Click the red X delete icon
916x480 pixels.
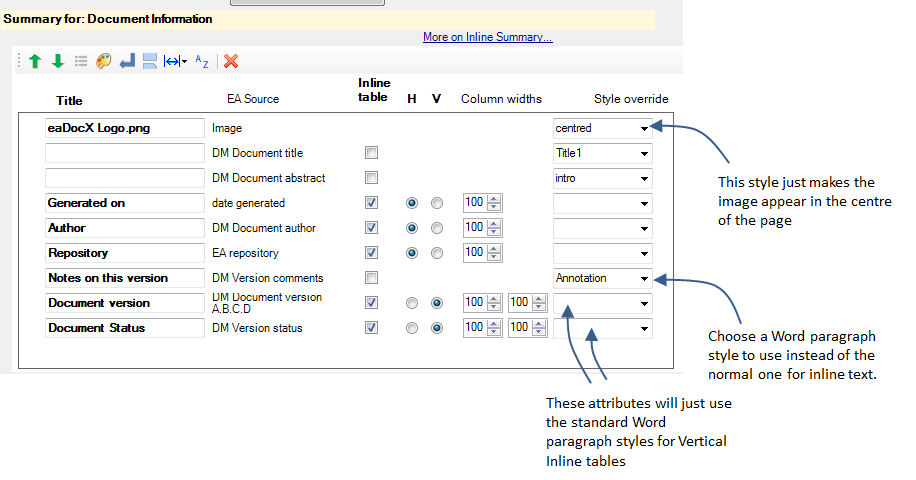click(231, 61)
